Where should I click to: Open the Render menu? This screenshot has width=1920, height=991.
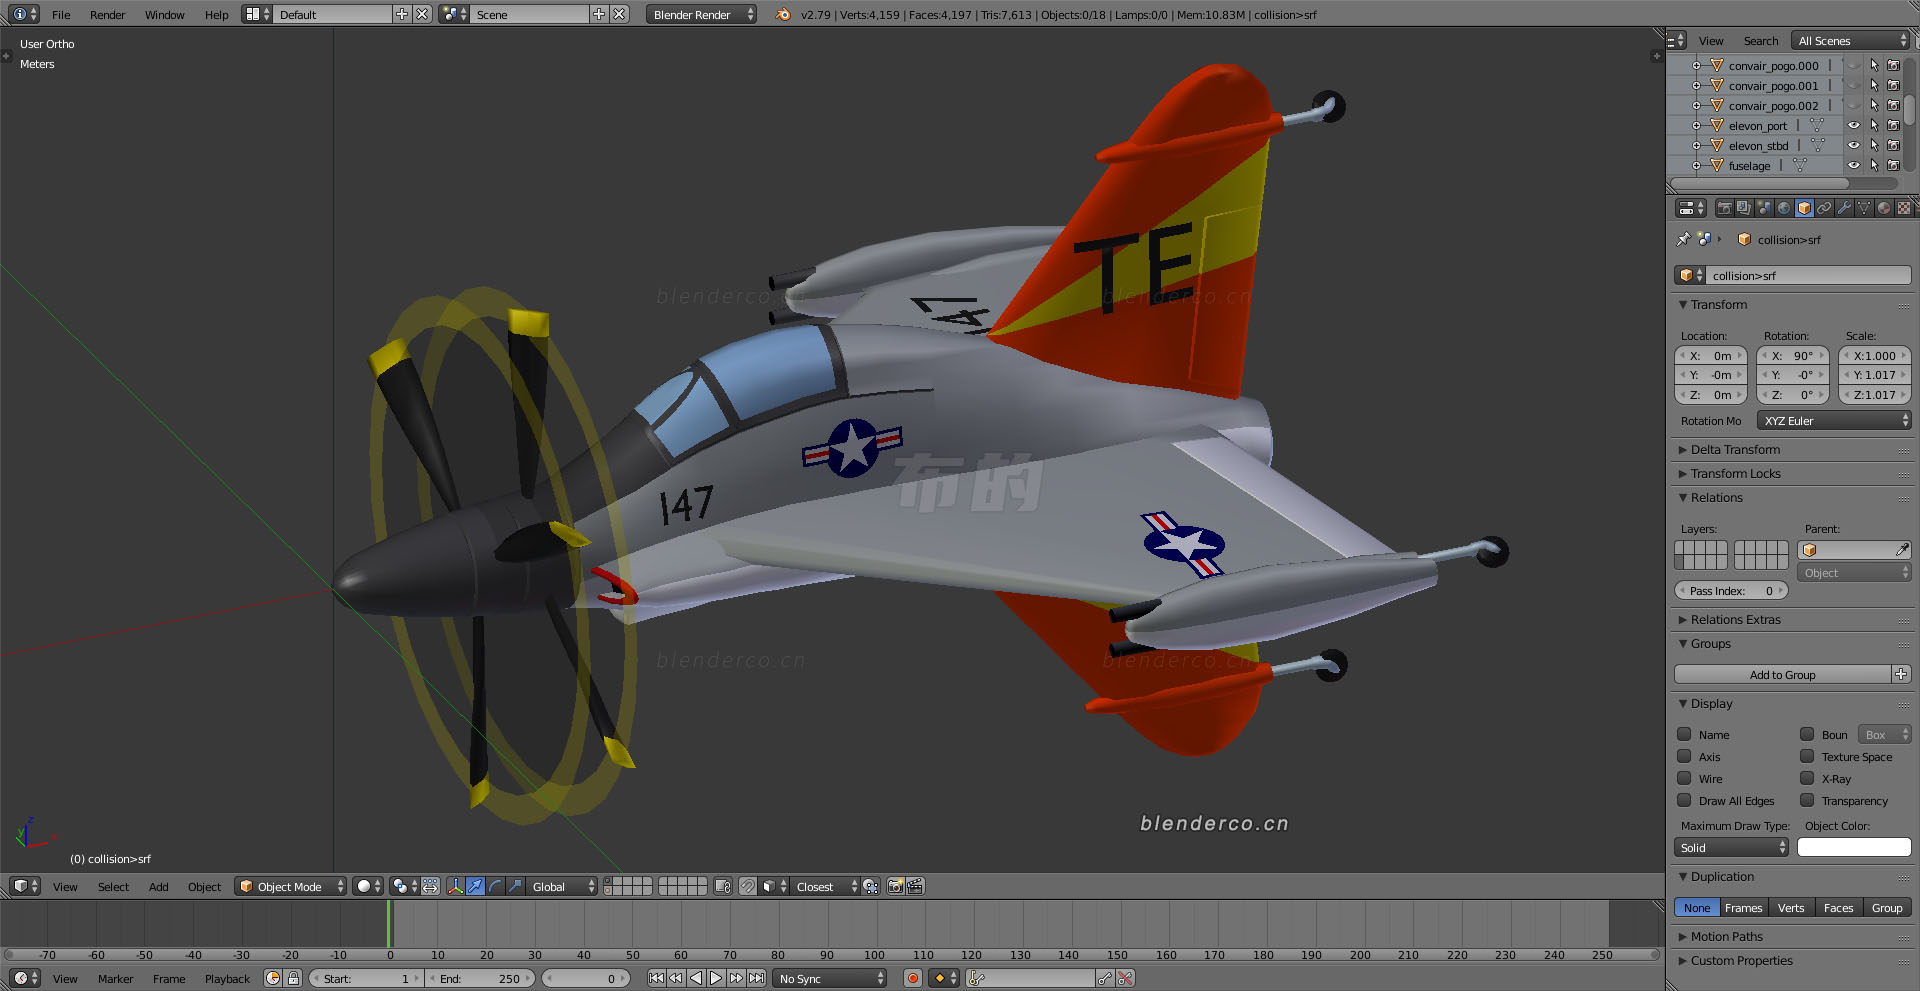pyautogui.click(x=107, y=15)
